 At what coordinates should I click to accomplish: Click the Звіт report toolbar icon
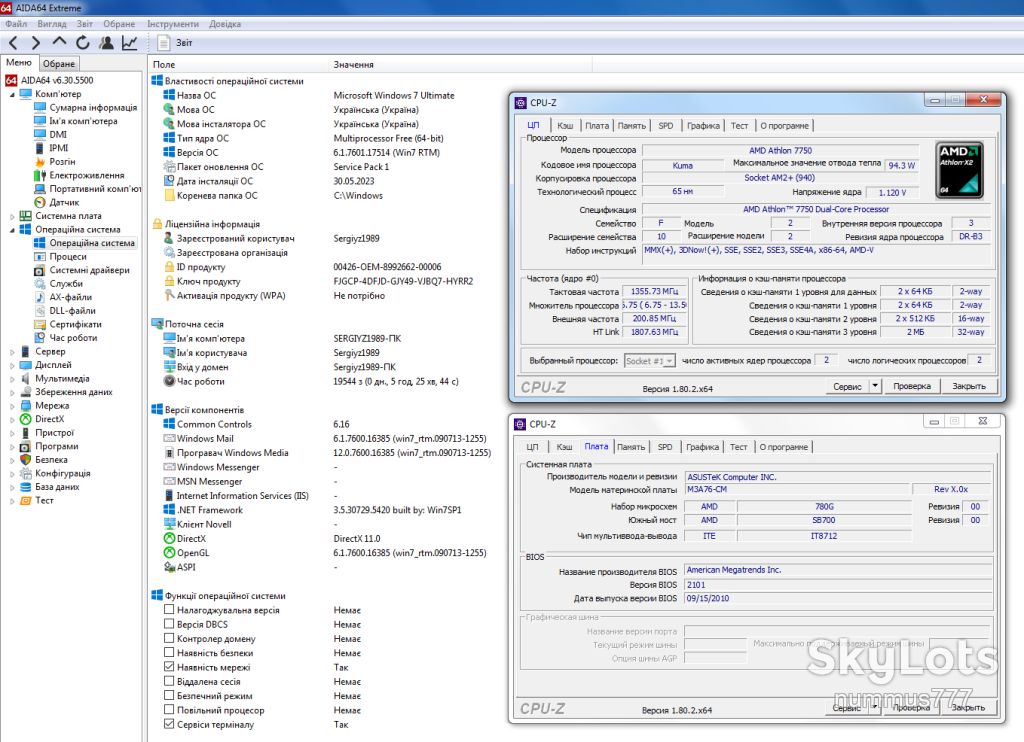point(163,43)
